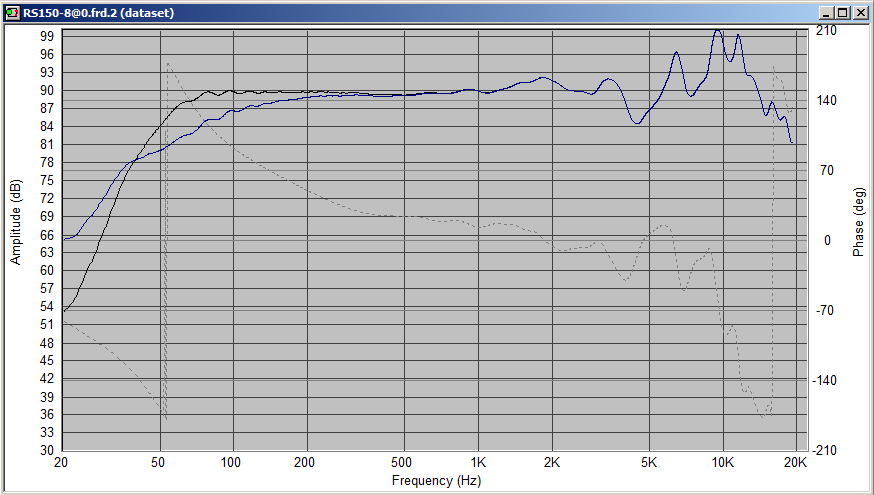This screenshot has height=495, width=874.
Task: Click the '1K' frequency tick label
Action: [478, 463]
